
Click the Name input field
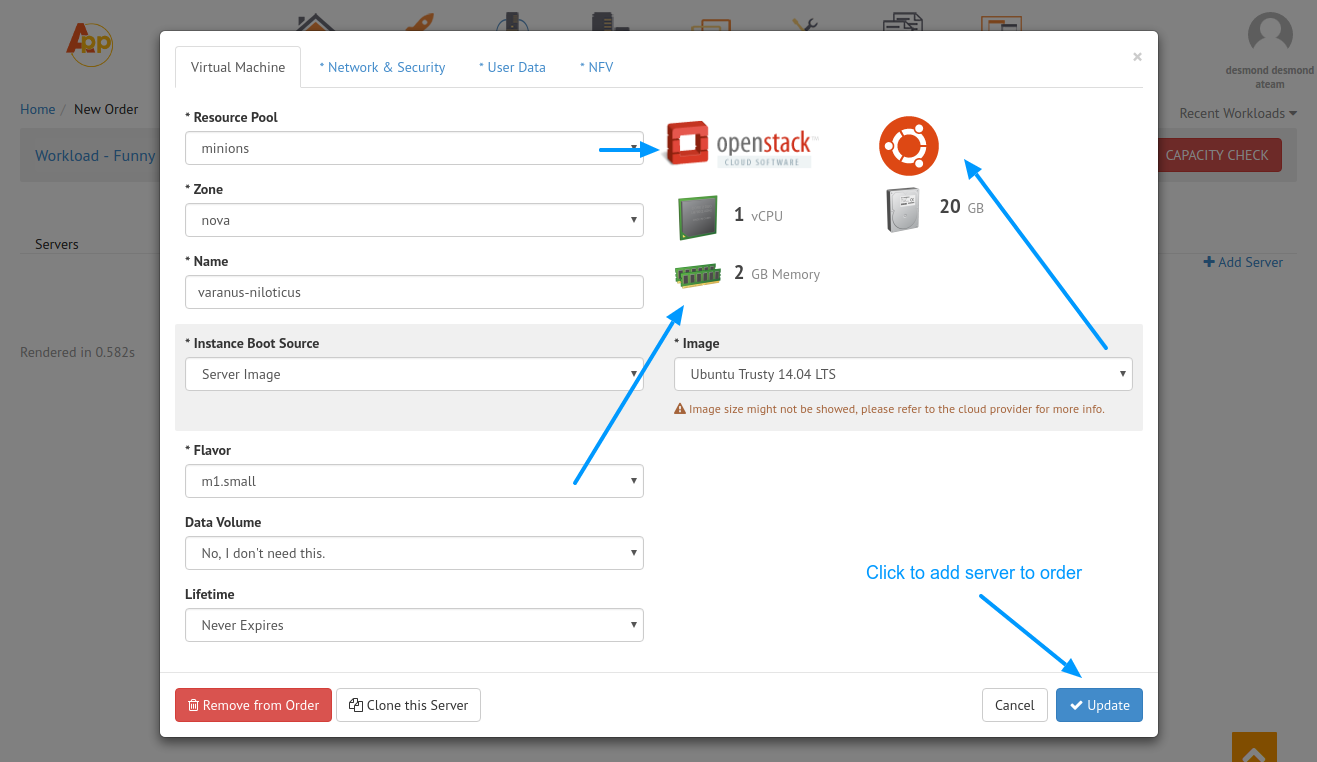point(414,292)
